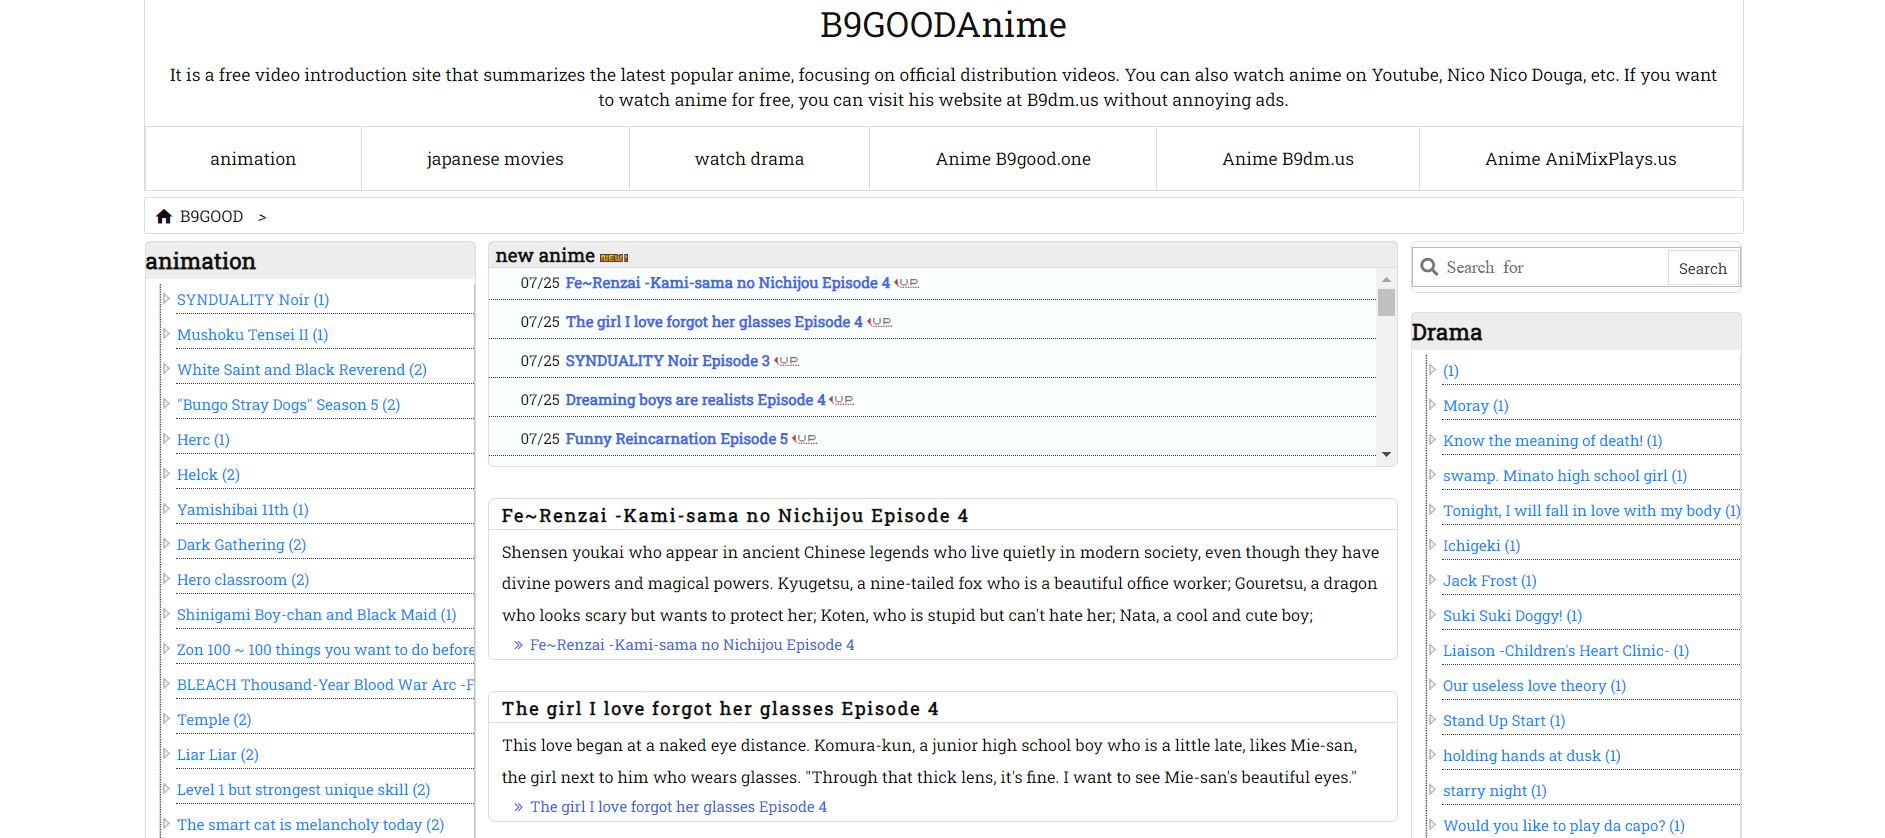Click triangle bullet before SYNDUALITY Noir (1)
The width and height of the screenshot is (1885, 838).
pyautogui.click(x=166, y=298)
